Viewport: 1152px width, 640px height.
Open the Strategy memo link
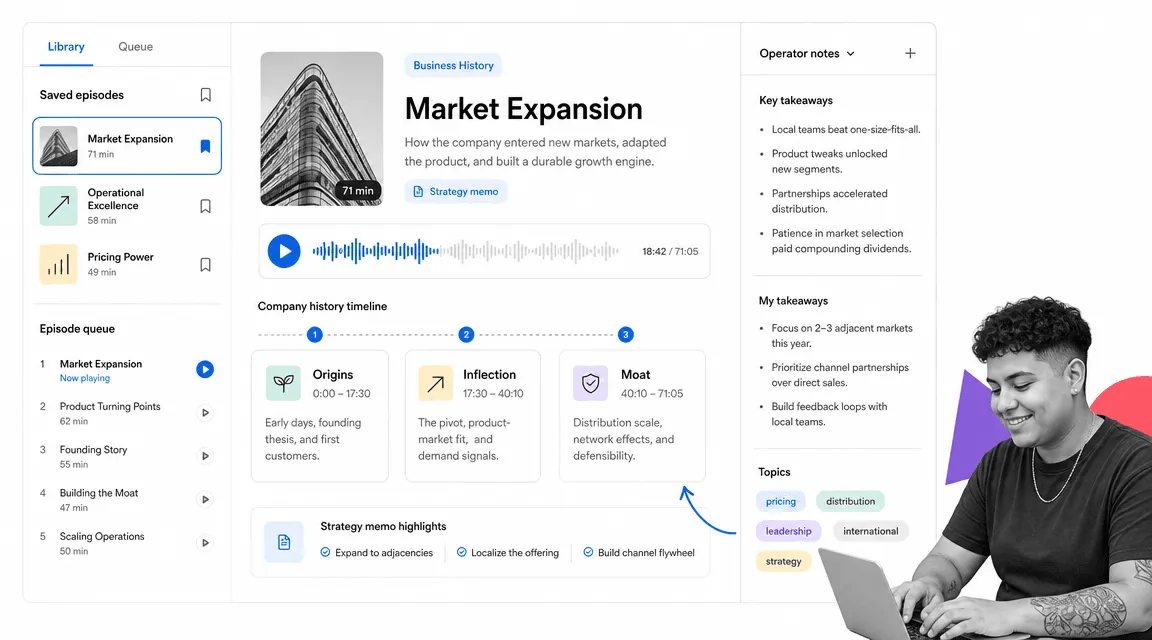[456, 192]
